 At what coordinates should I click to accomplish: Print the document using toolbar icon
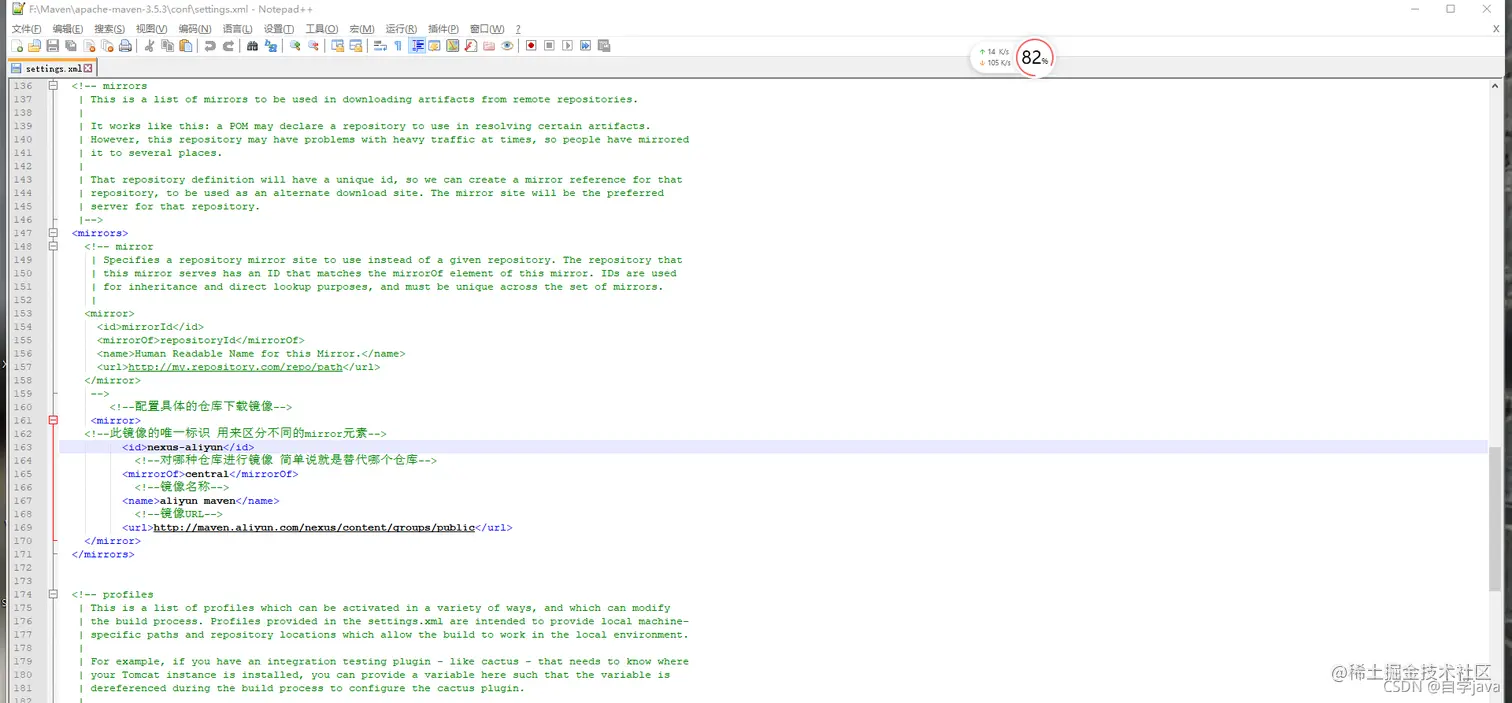pyautogui.click(x=125, y=45)
